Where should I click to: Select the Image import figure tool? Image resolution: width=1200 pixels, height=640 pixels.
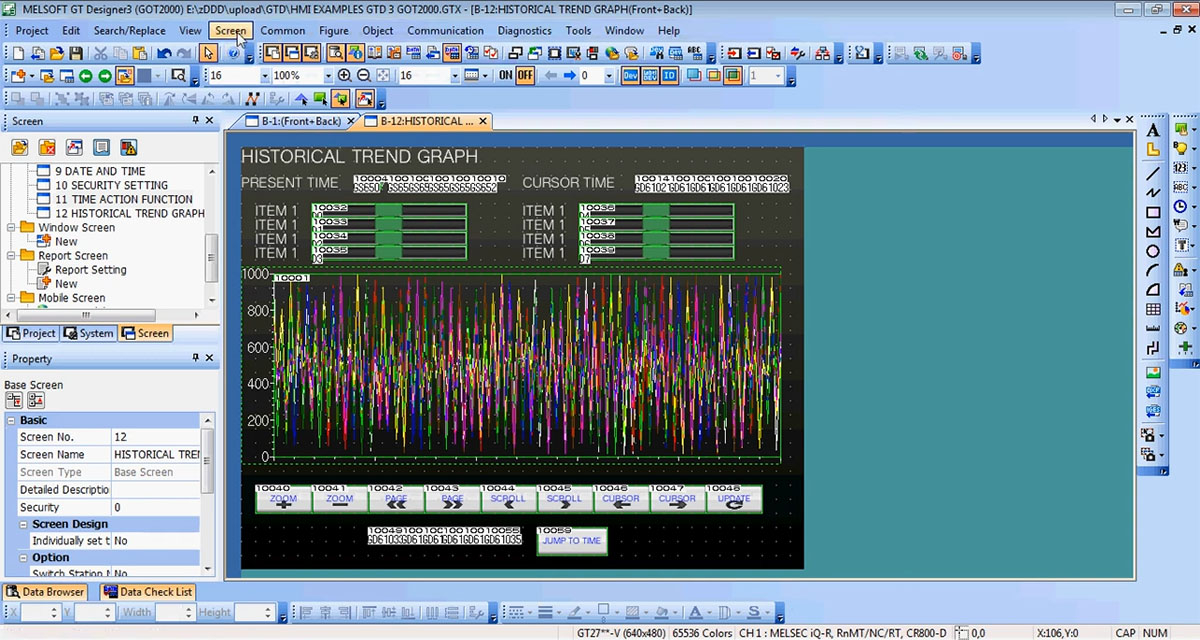coord(1153,373)
